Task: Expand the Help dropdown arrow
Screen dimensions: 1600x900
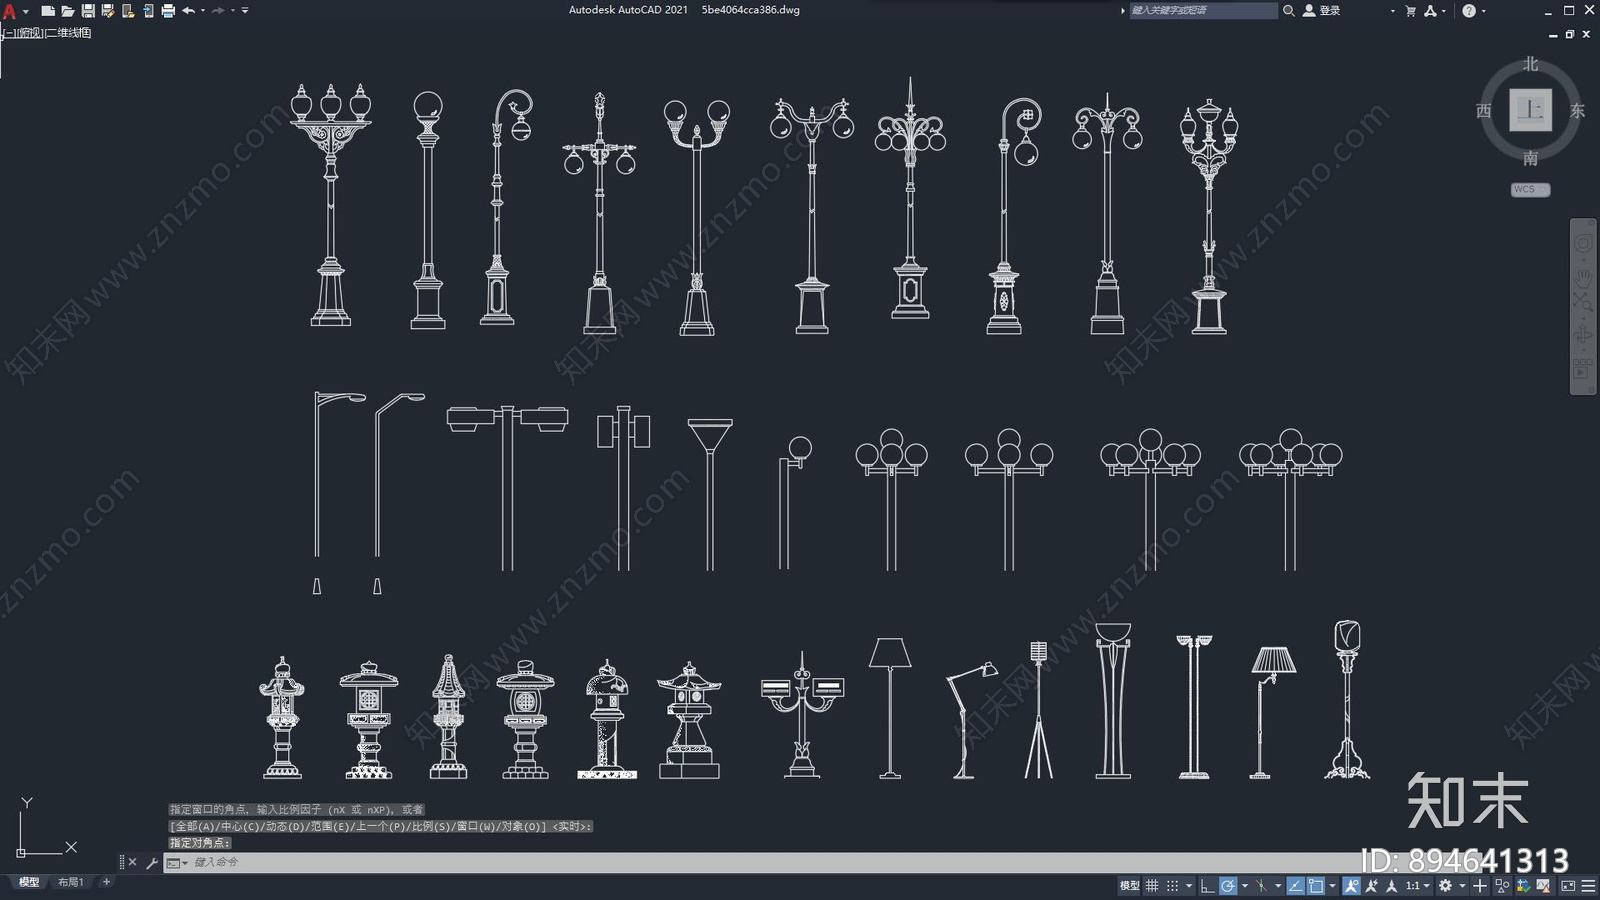Action: pyautogui.click(x=1483, y=11)
